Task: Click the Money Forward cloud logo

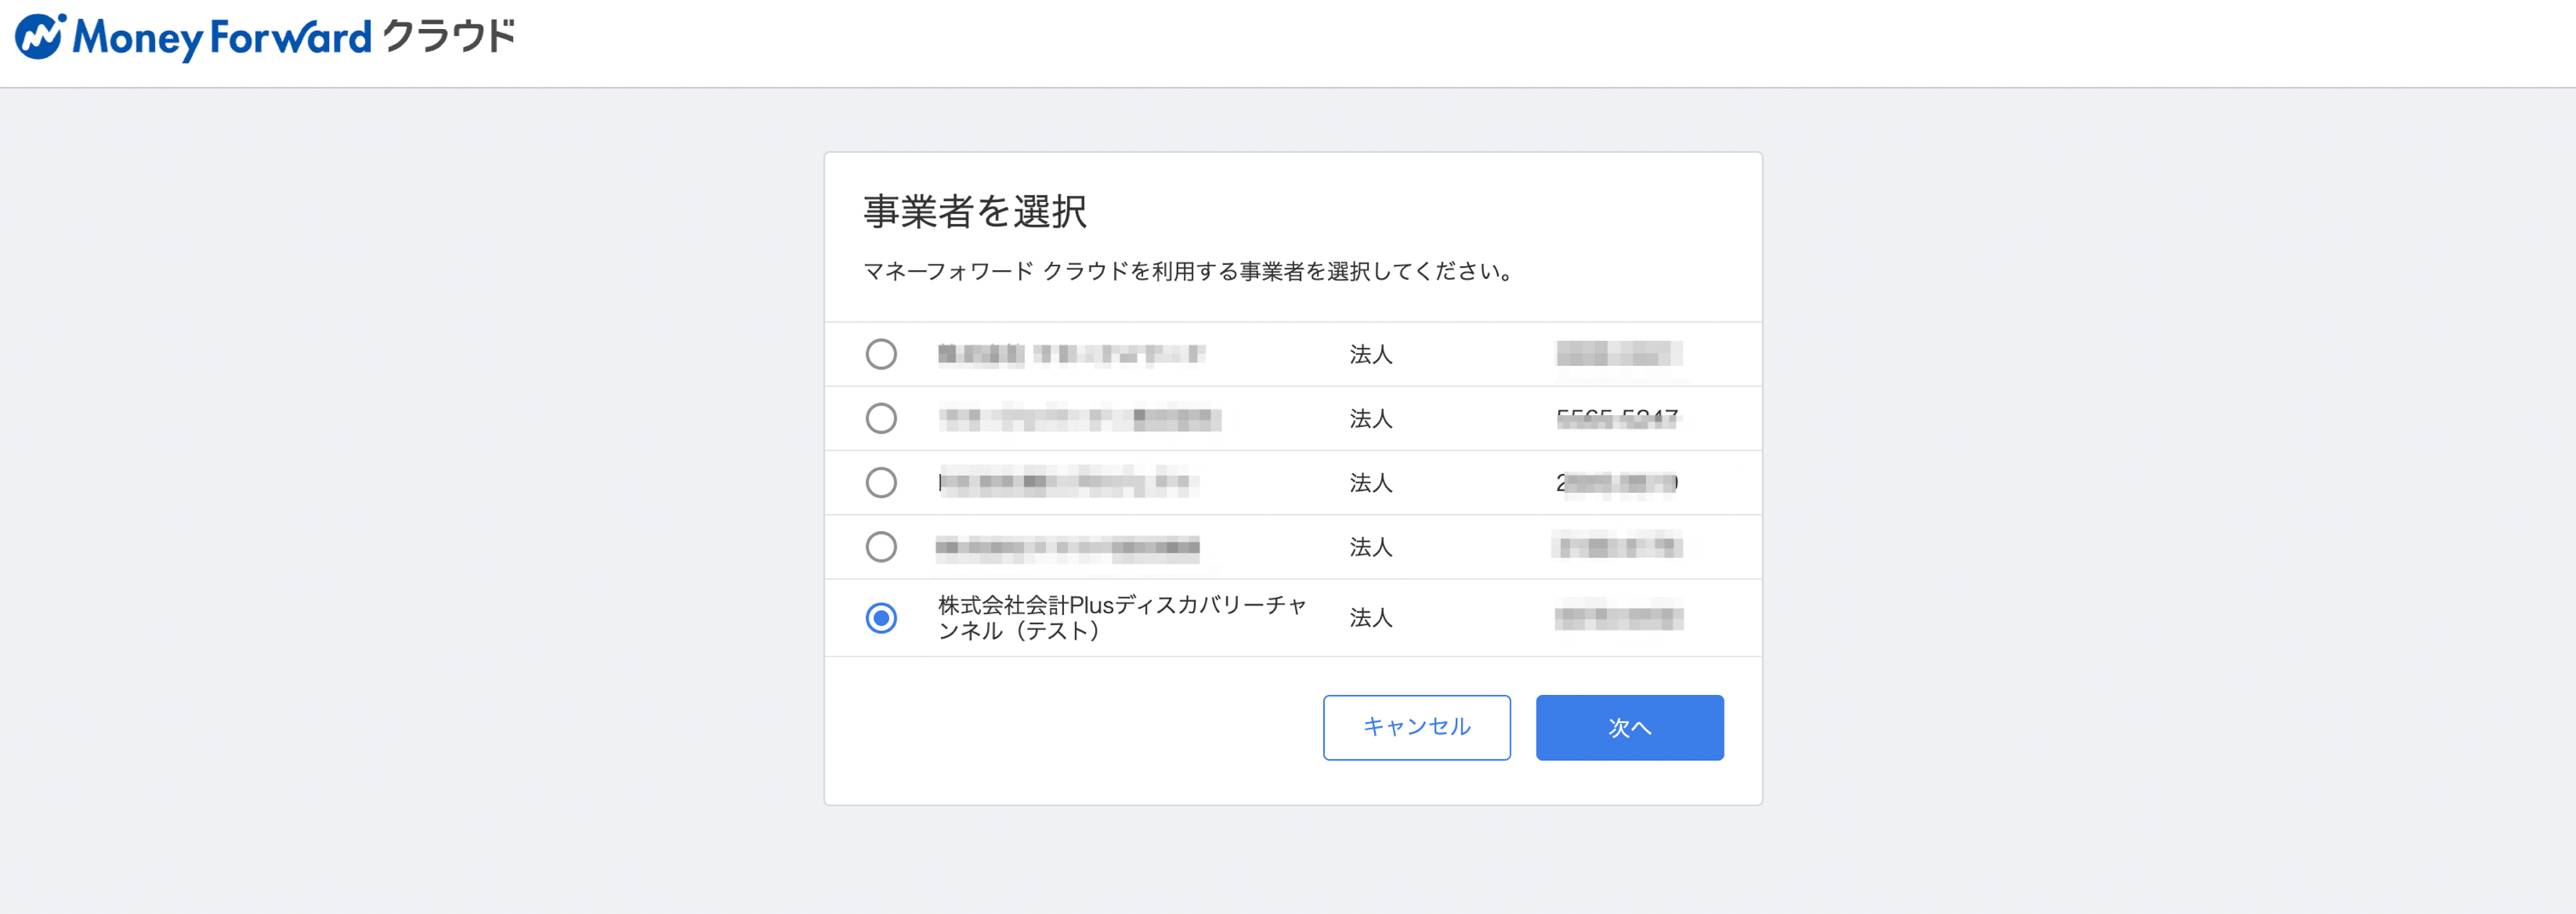Action: tap(265, 37)
